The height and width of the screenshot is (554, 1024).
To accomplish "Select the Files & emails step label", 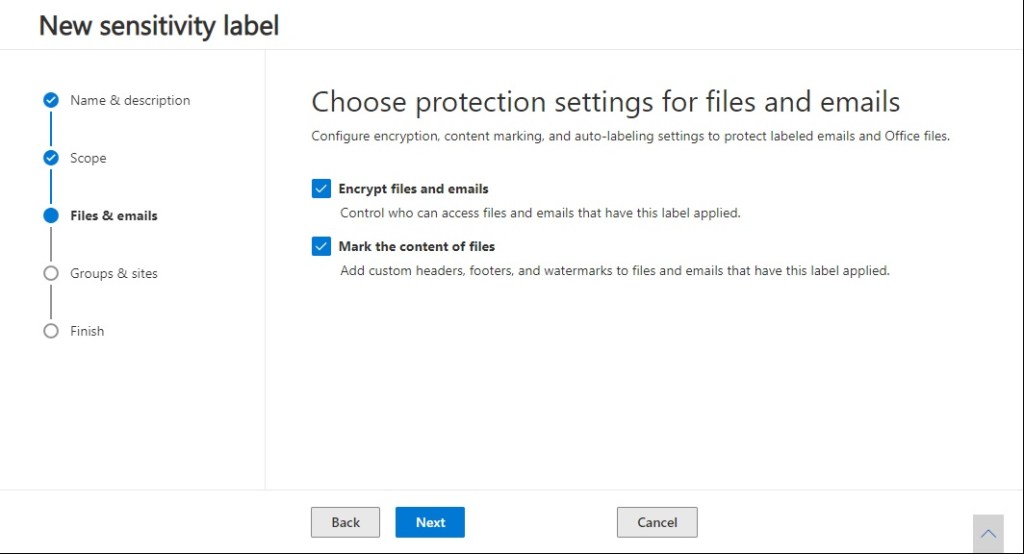I will [114, 215].
